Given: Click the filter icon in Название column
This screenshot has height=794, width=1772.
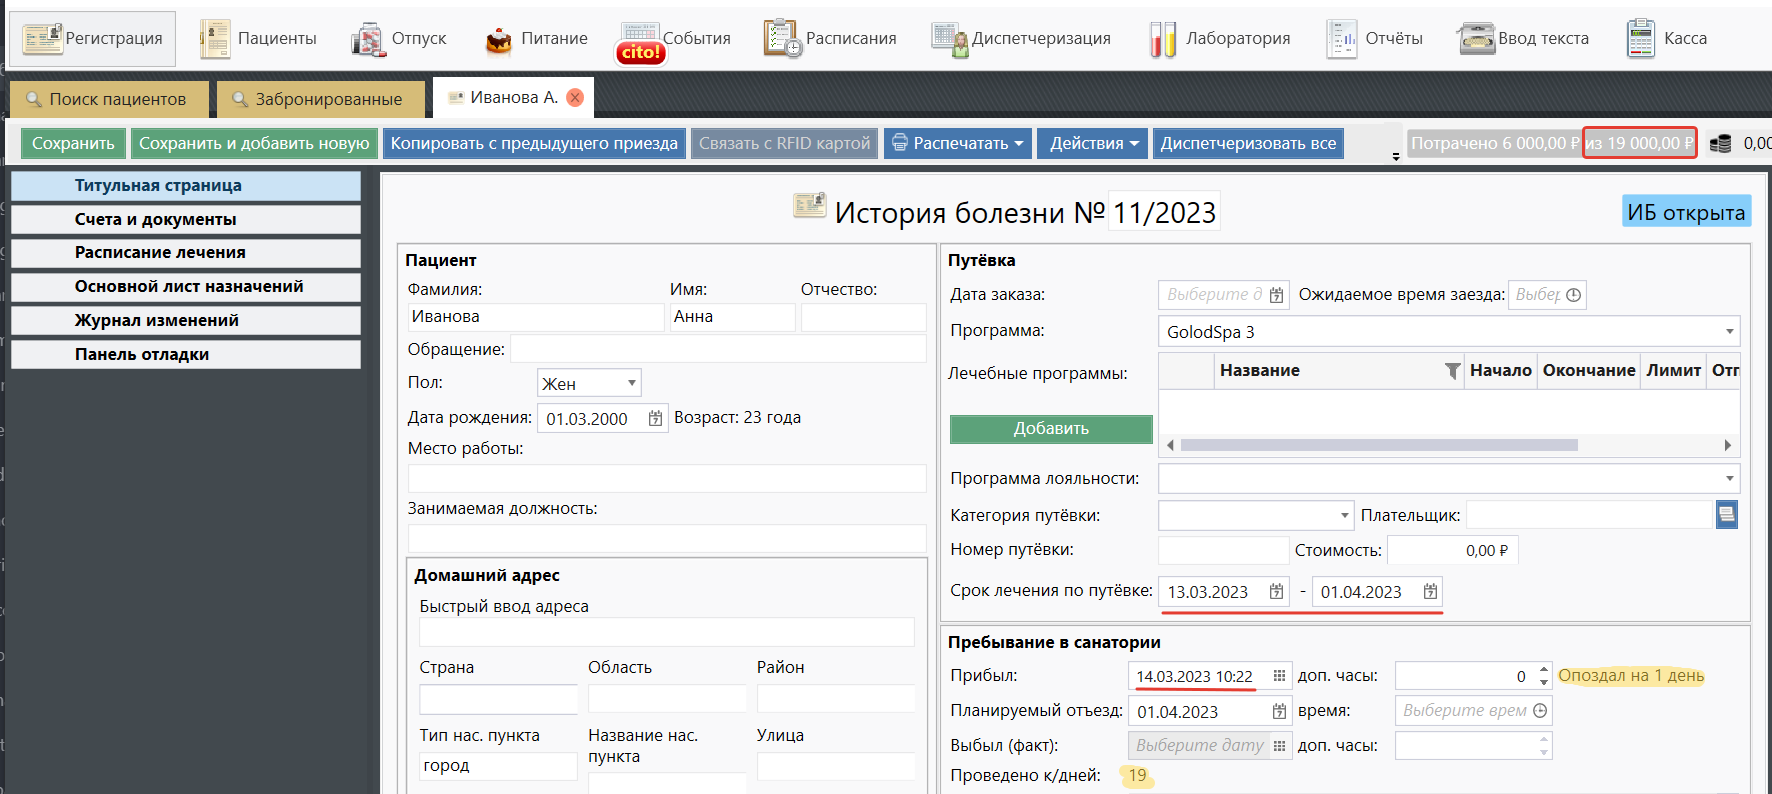Looking at the screenshot, I should click(x=1452, y=371).
